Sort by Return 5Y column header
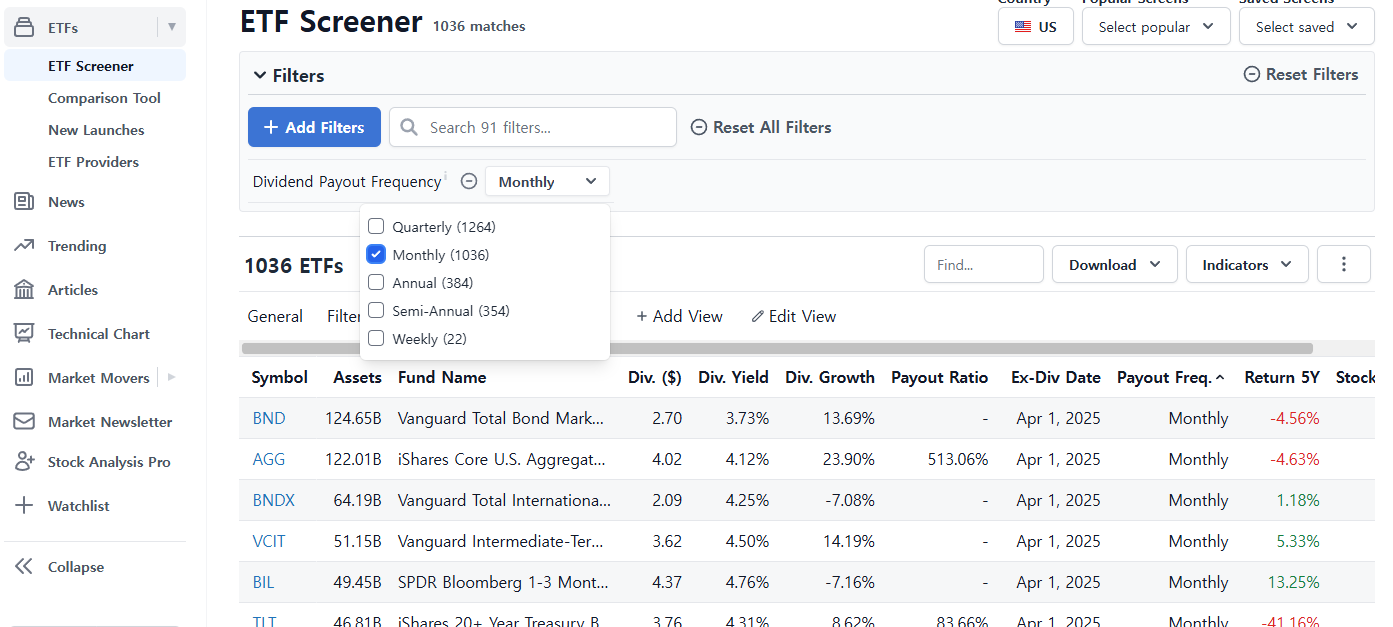 tap(1282, 377)
